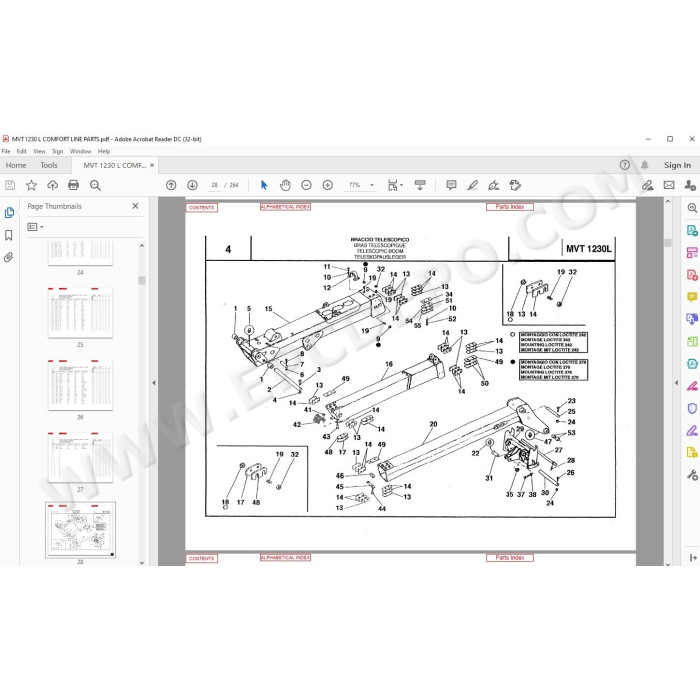Show Attachments paperclip panel
700x700 pixels.
click(x=8, y=257)
